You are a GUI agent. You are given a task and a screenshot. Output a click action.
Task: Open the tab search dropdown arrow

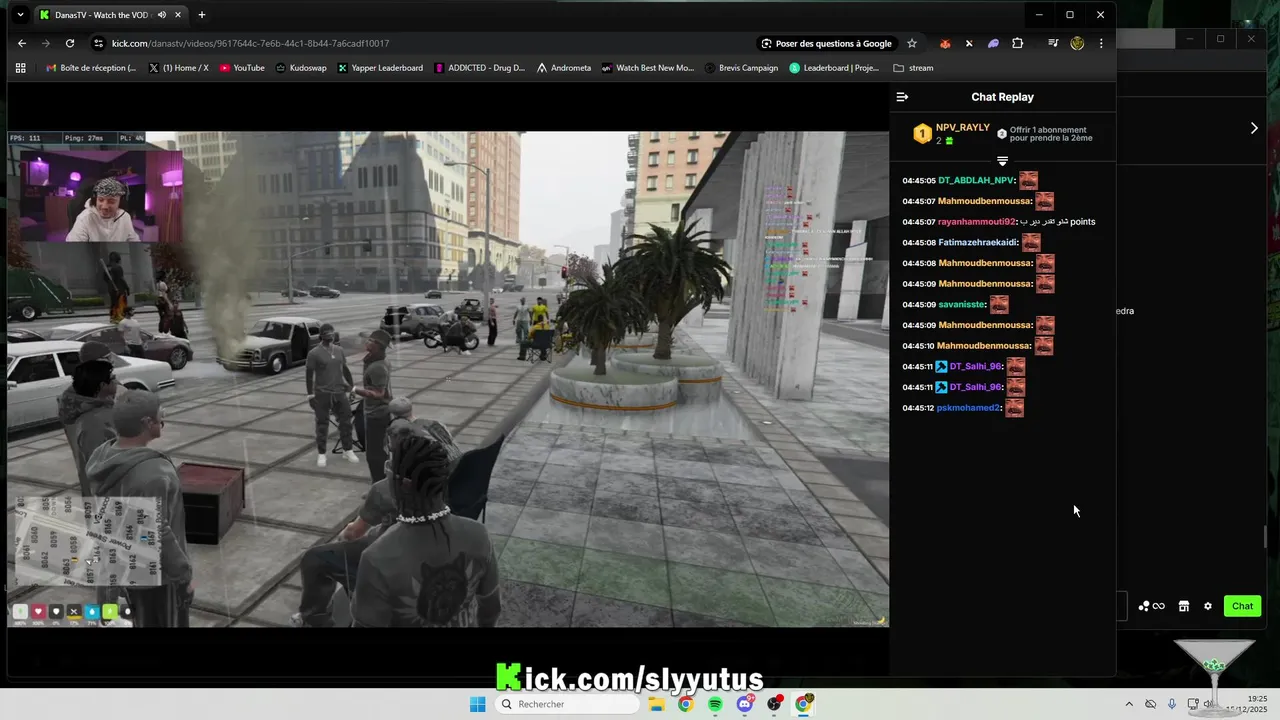point(20,15)
